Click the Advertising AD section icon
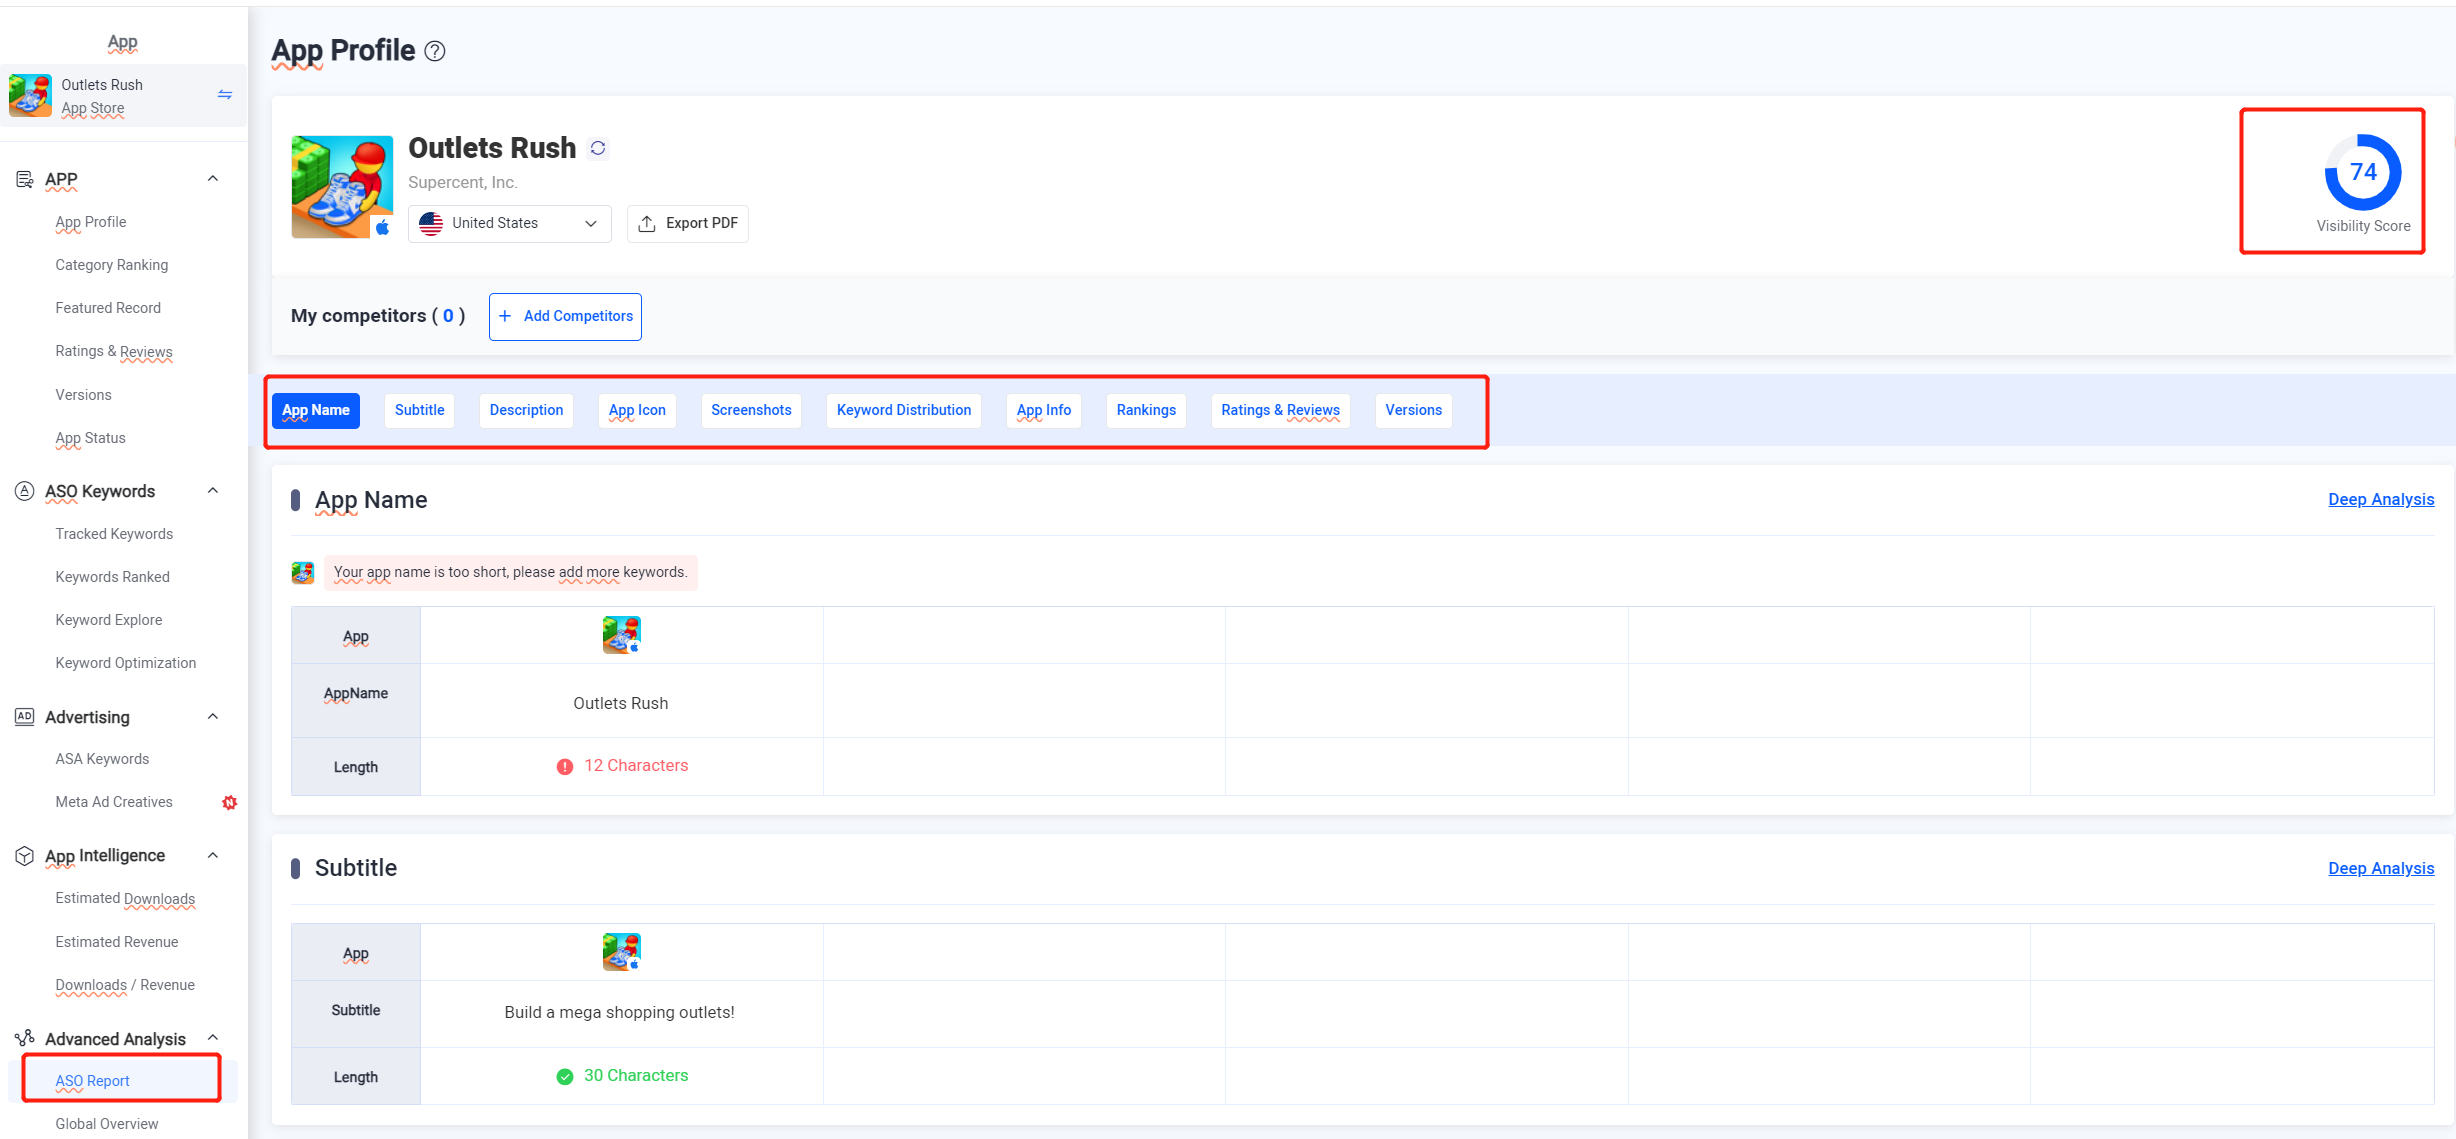This screenshot has height=1139, width=2456. (x=25, y=717)
